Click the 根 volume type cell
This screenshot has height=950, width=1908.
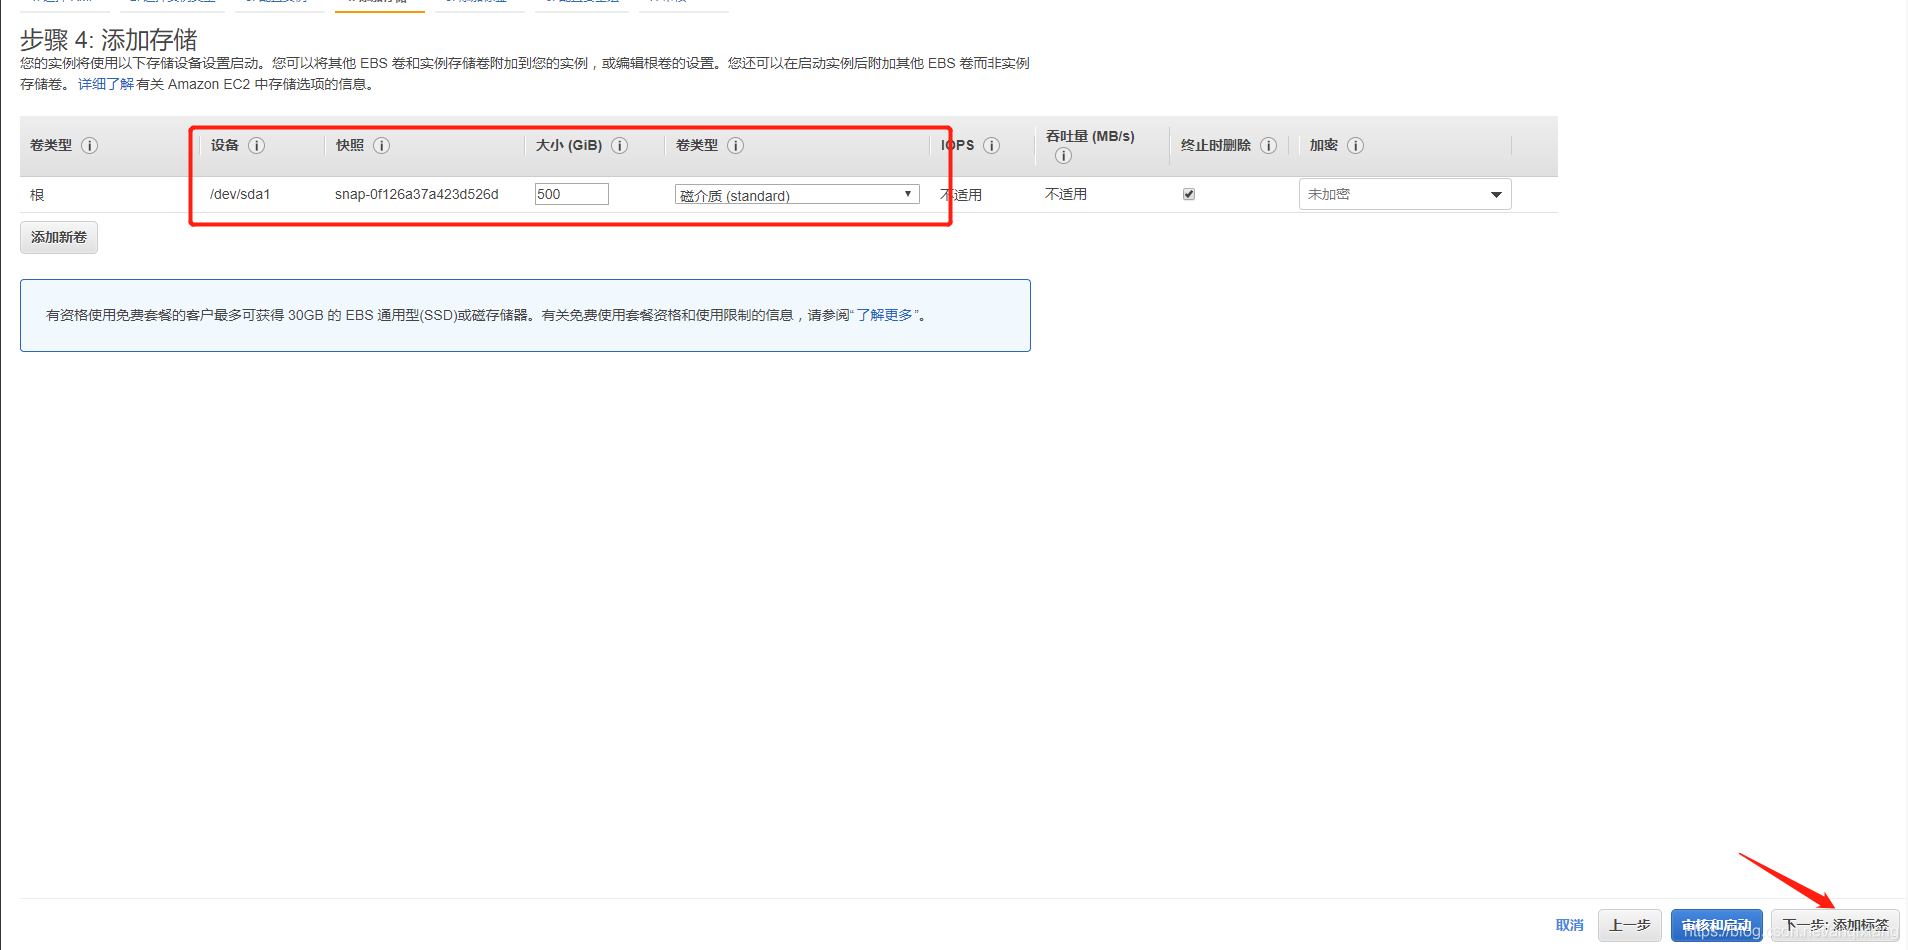(37, 195)
